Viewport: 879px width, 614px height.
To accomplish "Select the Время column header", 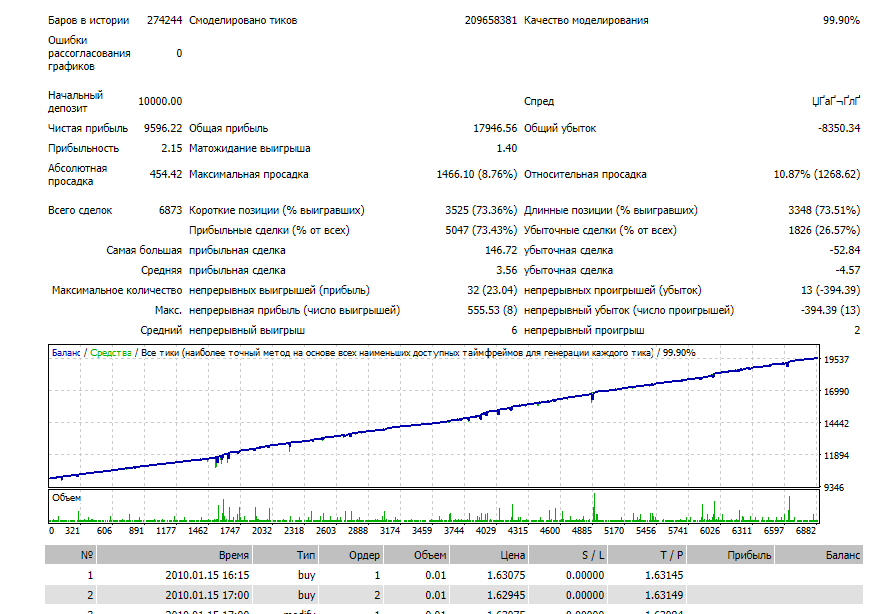I will 174,555.
